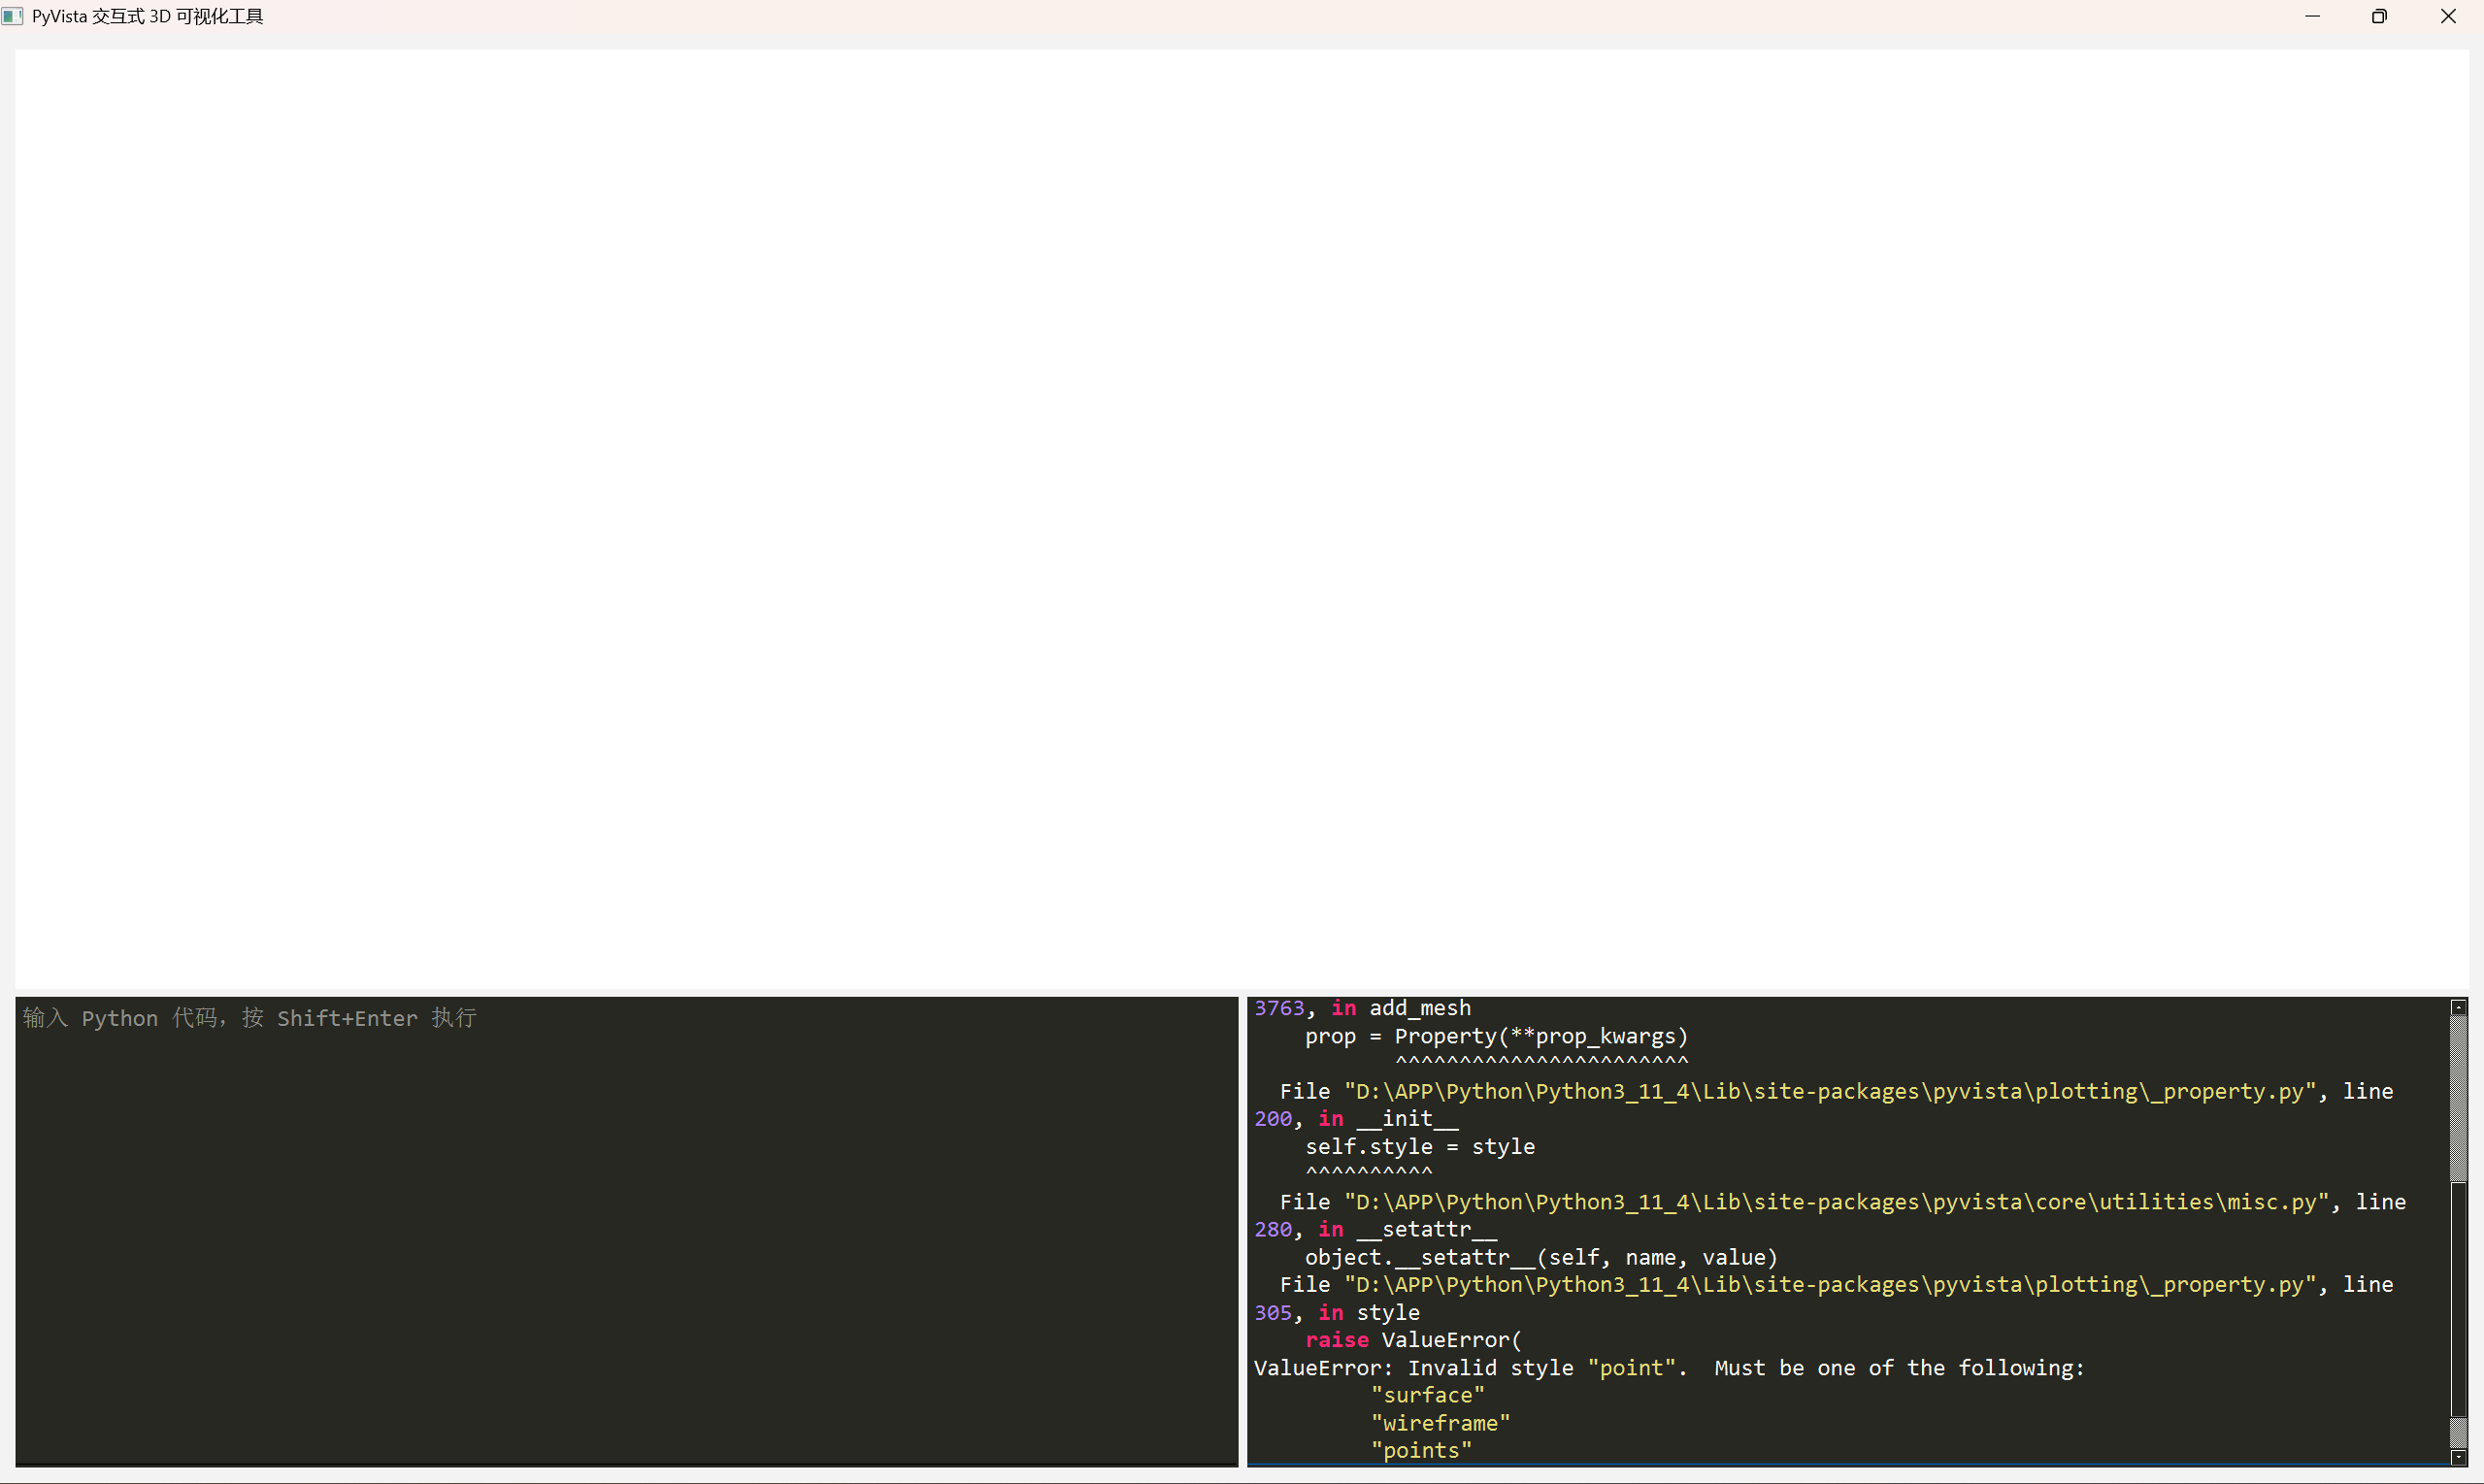
Task: Minimize the PyVista window
Action: tap(2312, 16)
